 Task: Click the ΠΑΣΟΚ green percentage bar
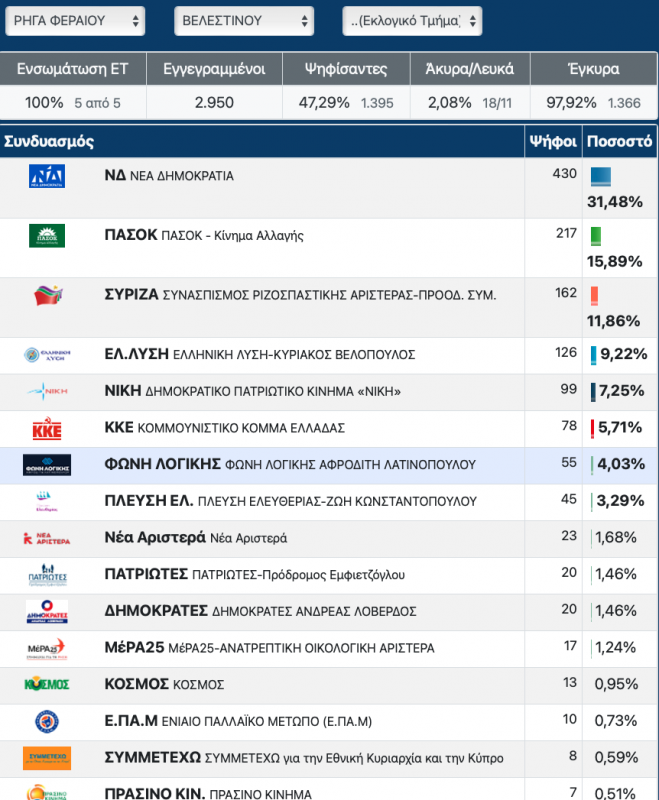coord(596,236)
